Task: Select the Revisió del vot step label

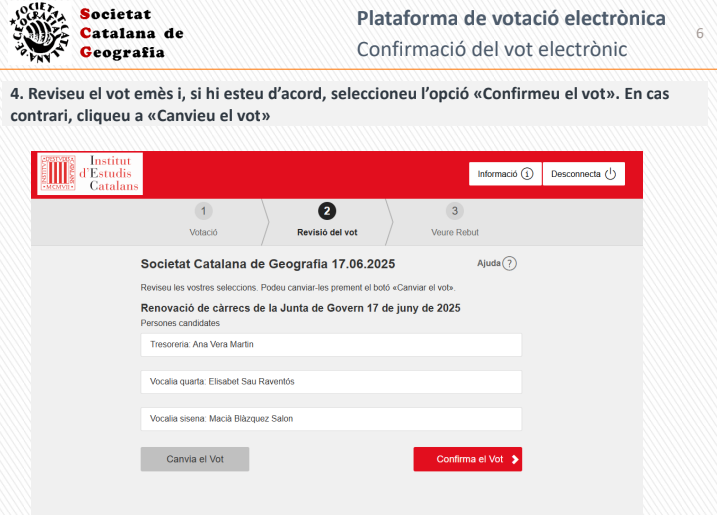Action: pyautogui.click(x=327, y=232)
